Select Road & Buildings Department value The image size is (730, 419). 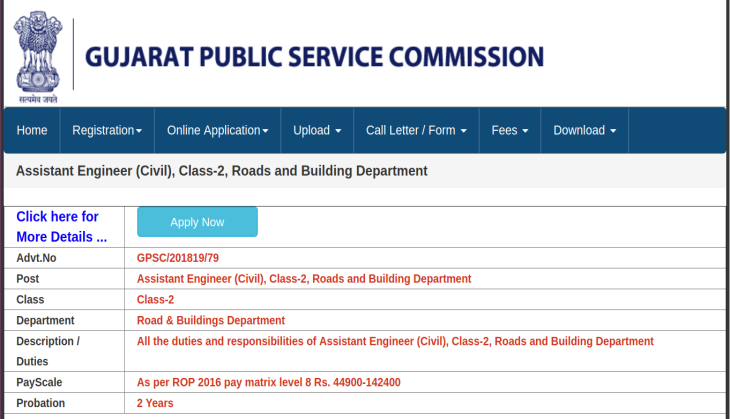coord(211,320)
